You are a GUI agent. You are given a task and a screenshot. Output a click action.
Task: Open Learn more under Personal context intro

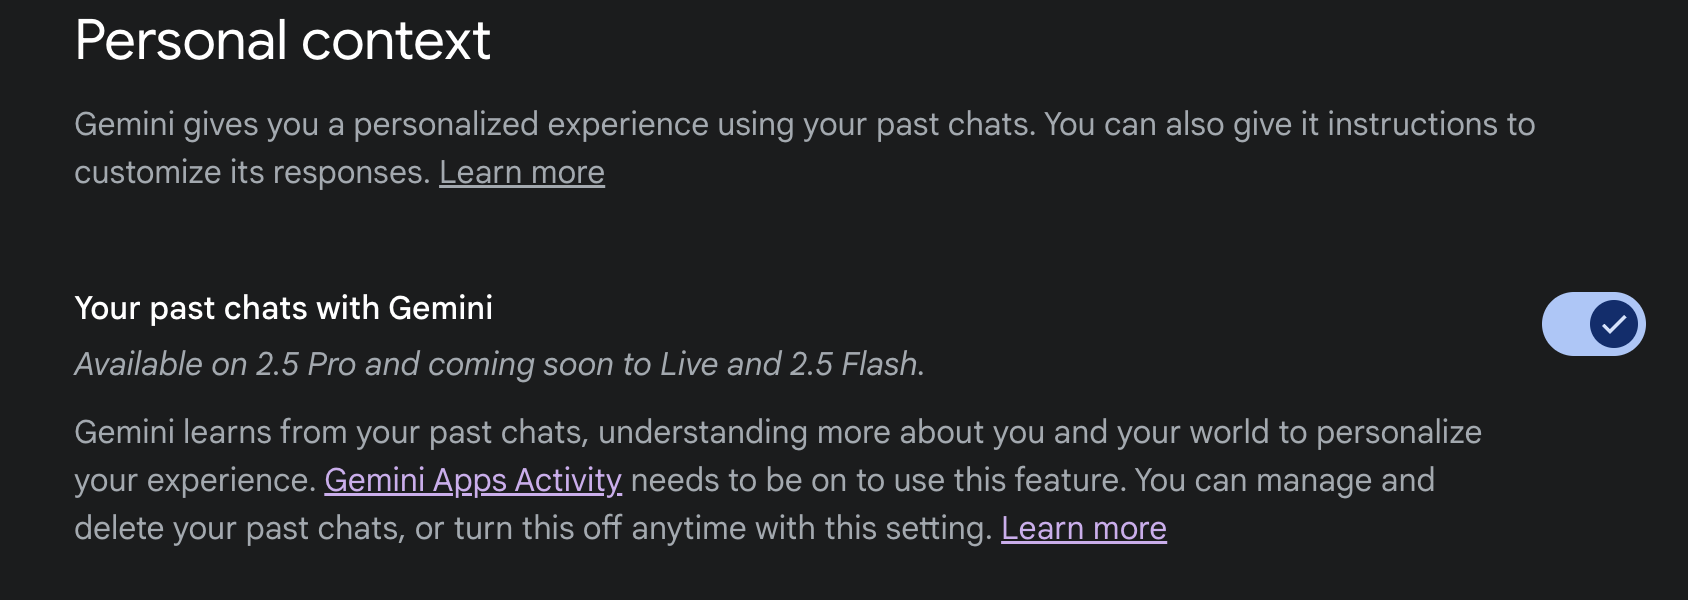click(521, 173)
